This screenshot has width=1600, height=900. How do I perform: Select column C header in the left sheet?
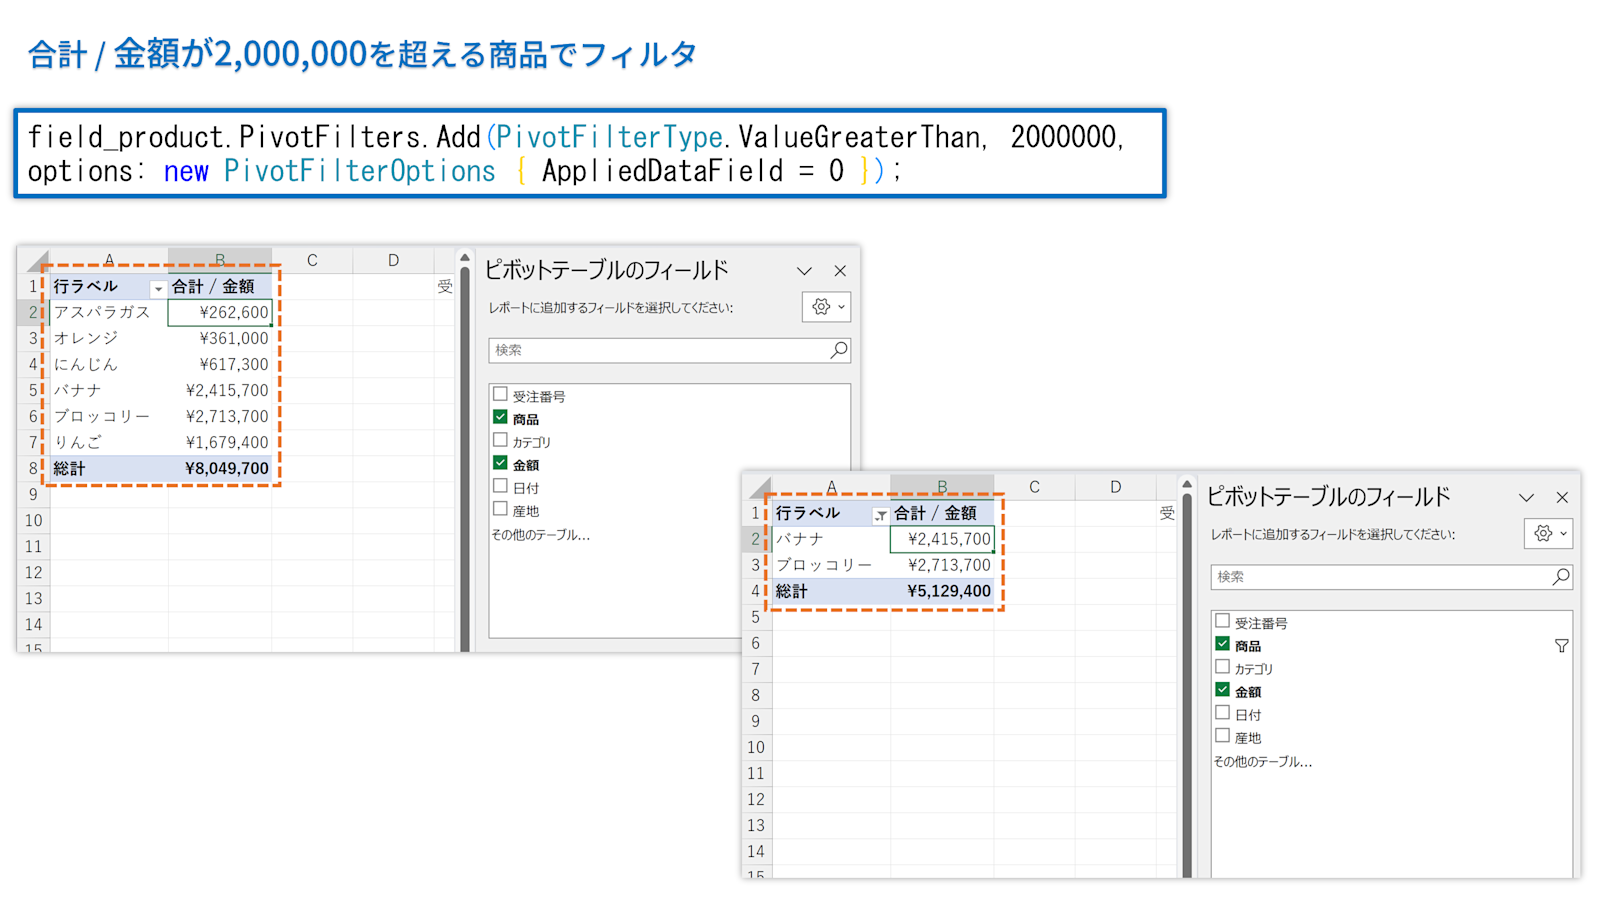pos(312,261)
